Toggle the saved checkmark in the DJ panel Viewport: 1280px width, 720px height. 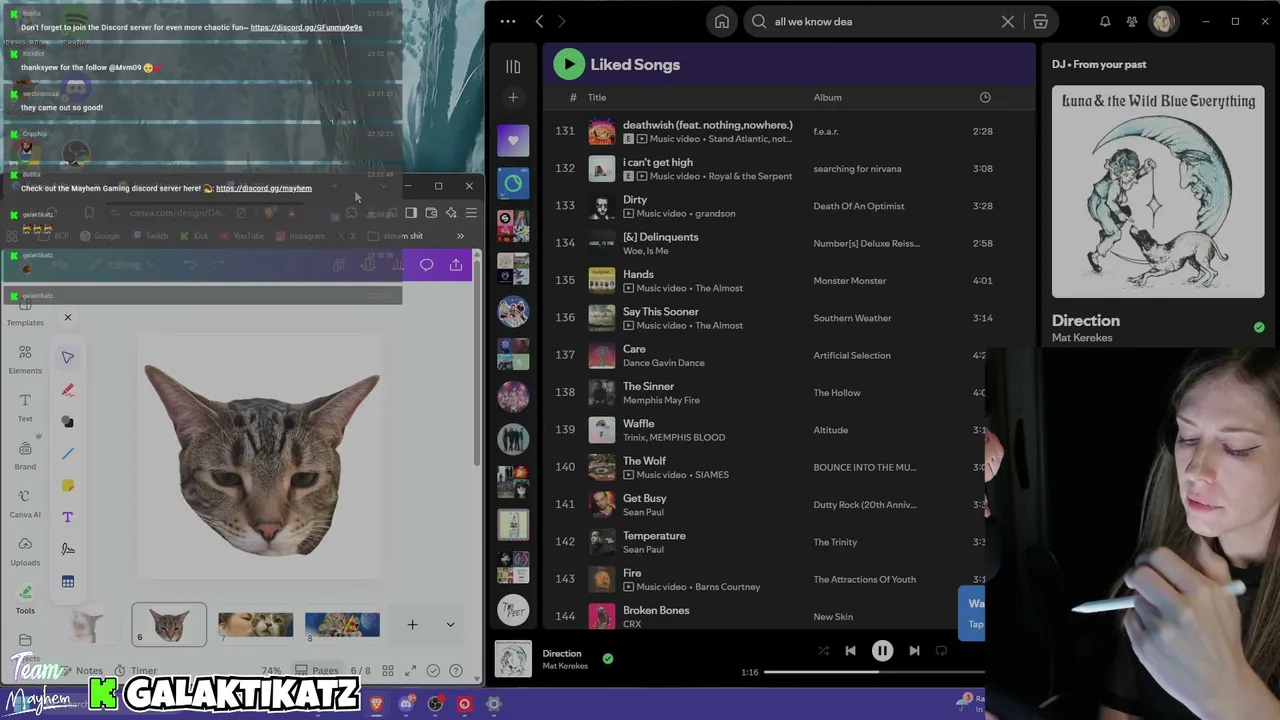pyautogui.click(x=1259, y=328)
